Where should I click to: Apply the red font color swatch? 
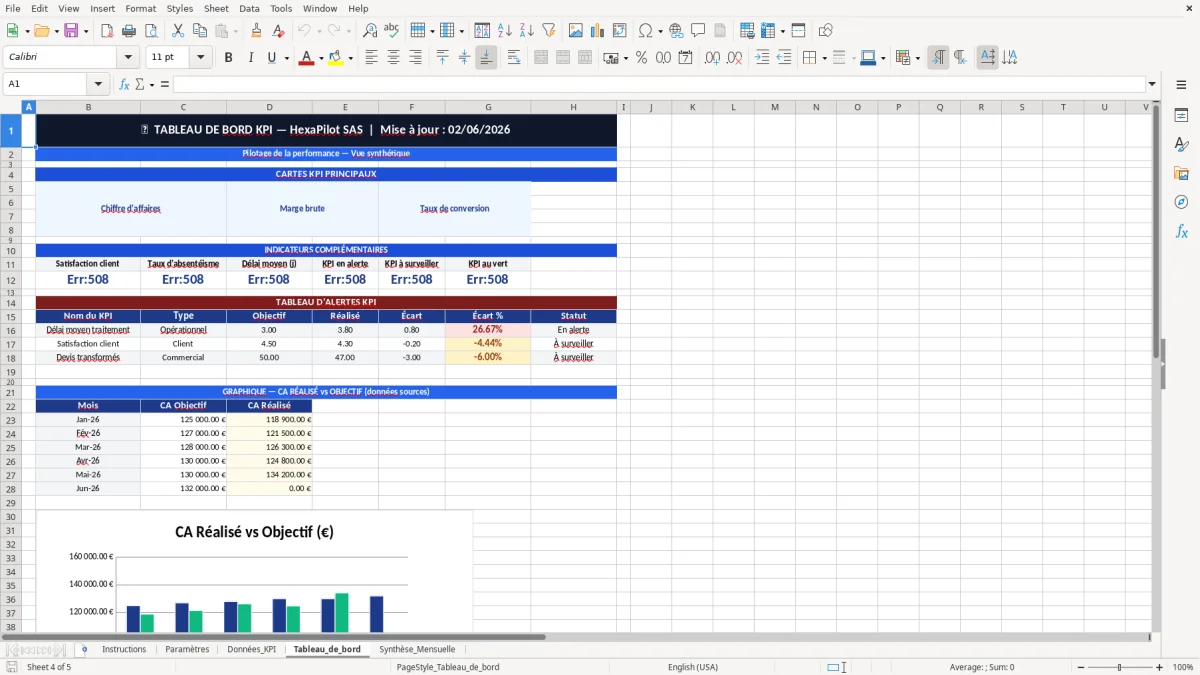coord(305,58)
